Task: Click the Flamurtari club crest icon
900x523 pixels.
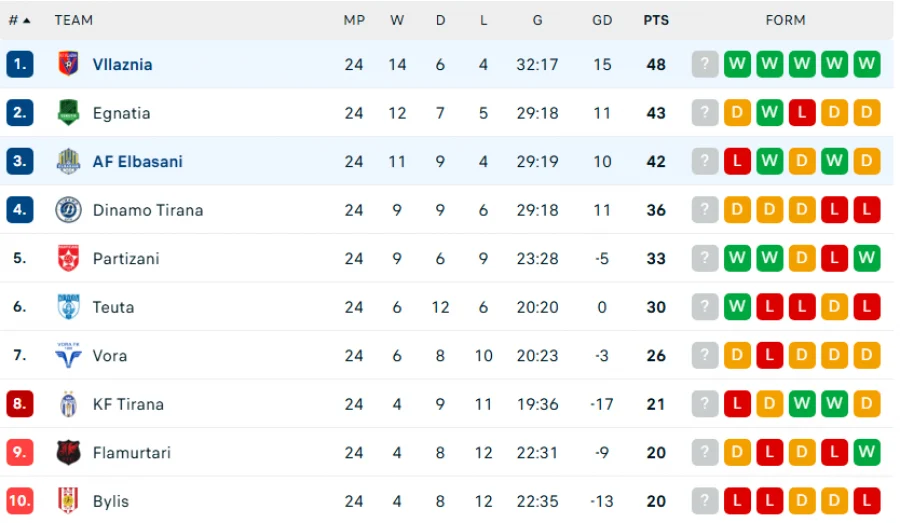Action: point(68,452)
